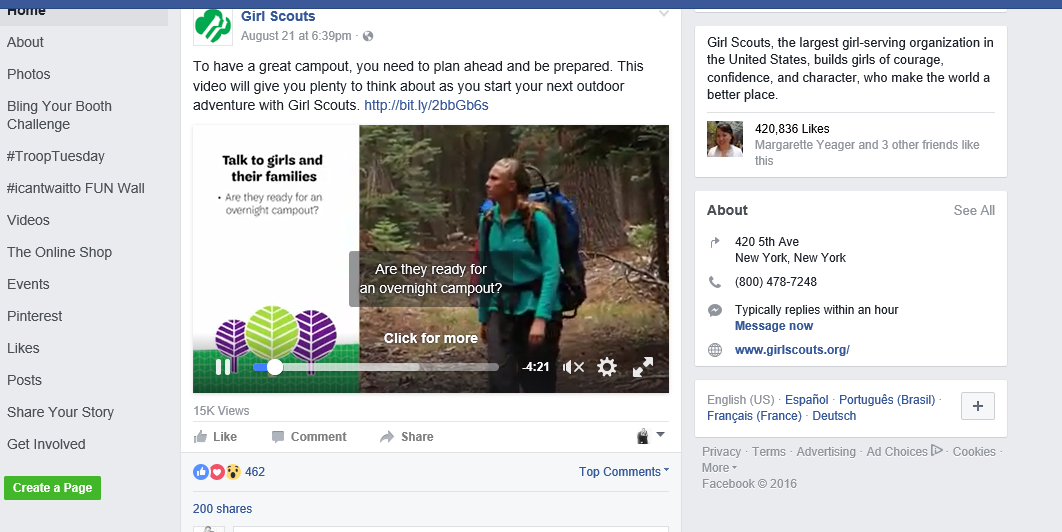Viewport: 1062px width, 532px height.
Task: Click Message now link
Action: (x=773, y=326)
